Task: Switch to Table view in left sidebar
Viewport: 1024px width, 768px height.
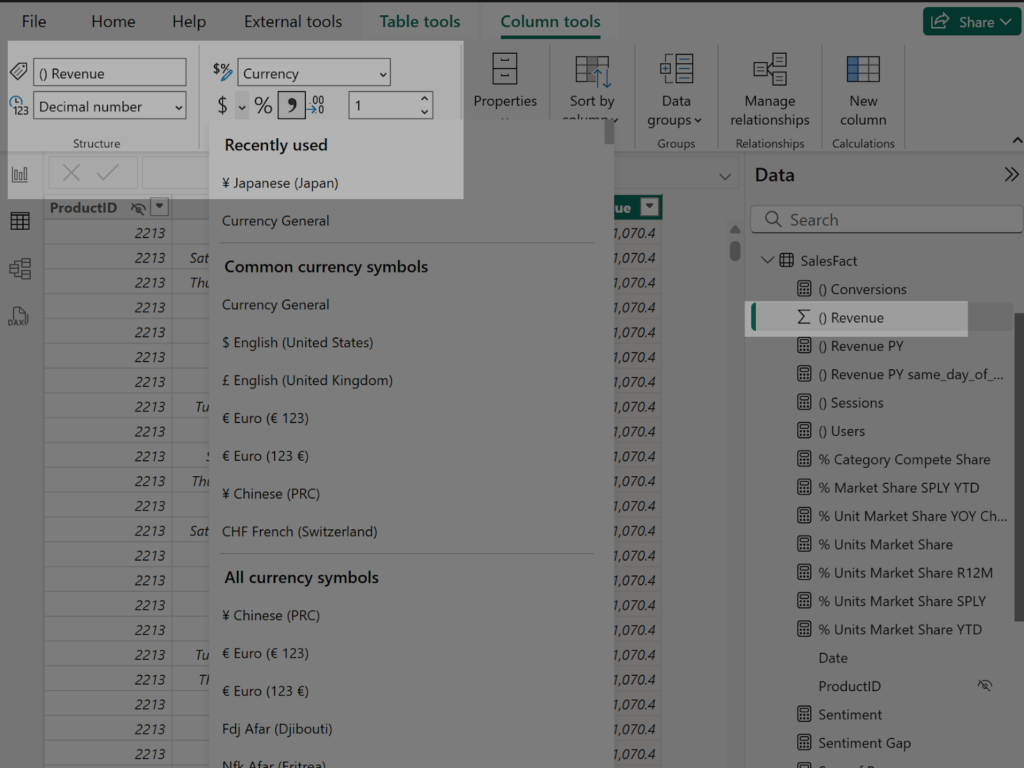Action: point(20,221)
